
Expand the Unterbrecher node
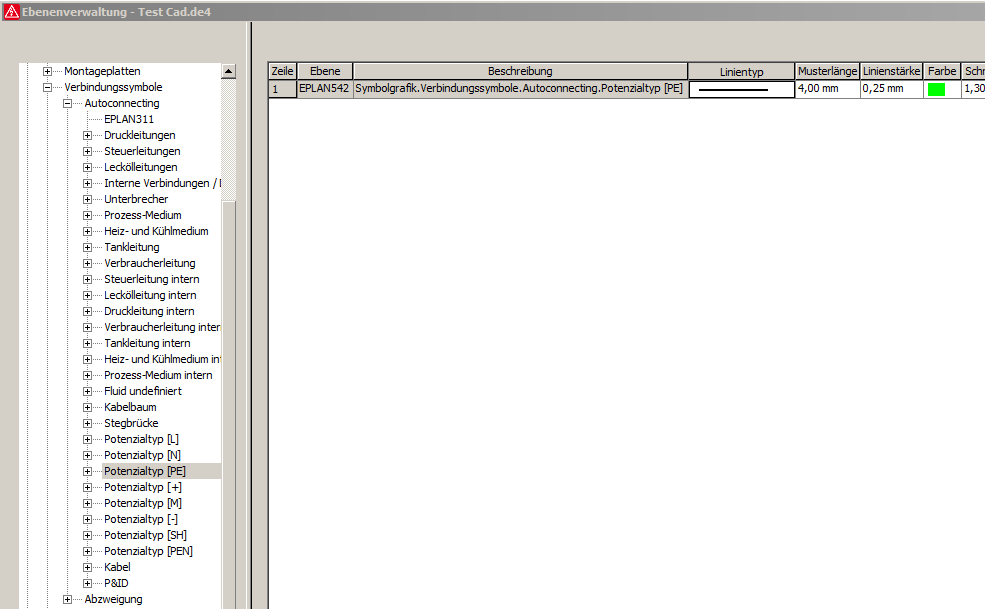[87, 199]
